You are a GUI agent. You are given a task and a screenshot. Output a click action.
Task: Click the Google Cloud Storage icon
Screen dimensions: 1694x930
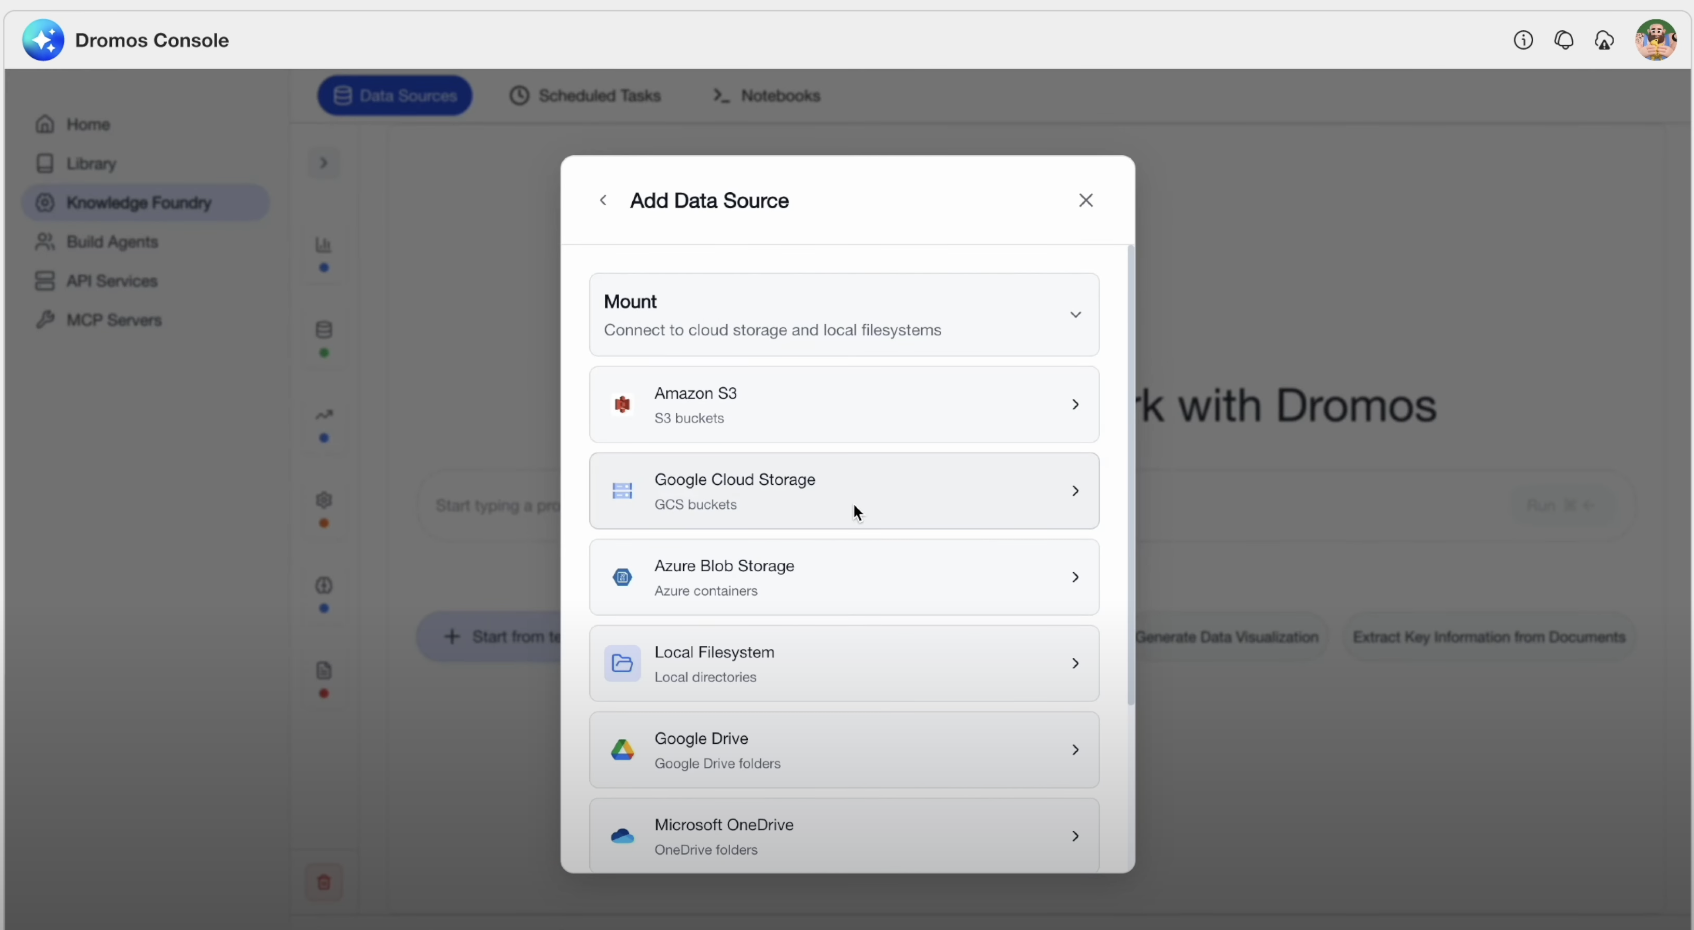pos(622,491)
